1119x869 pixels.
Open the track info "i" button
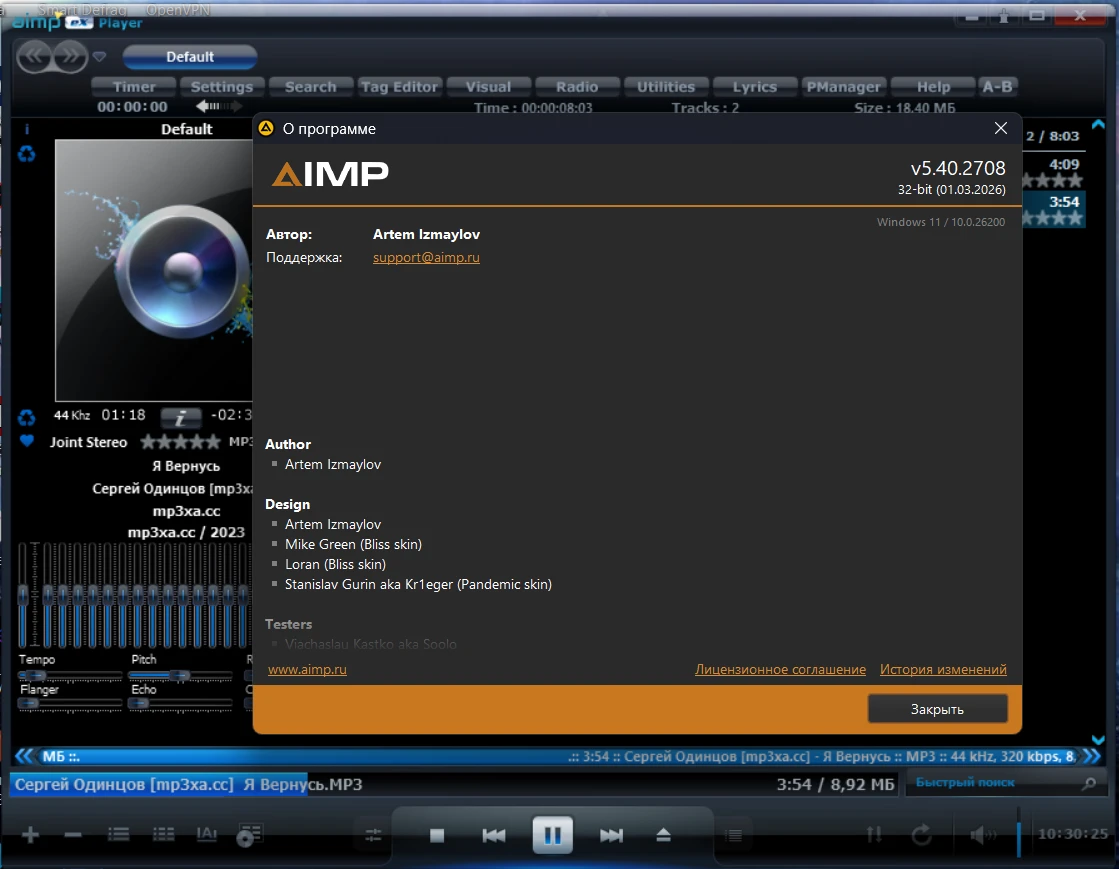(x=181, y=416)
